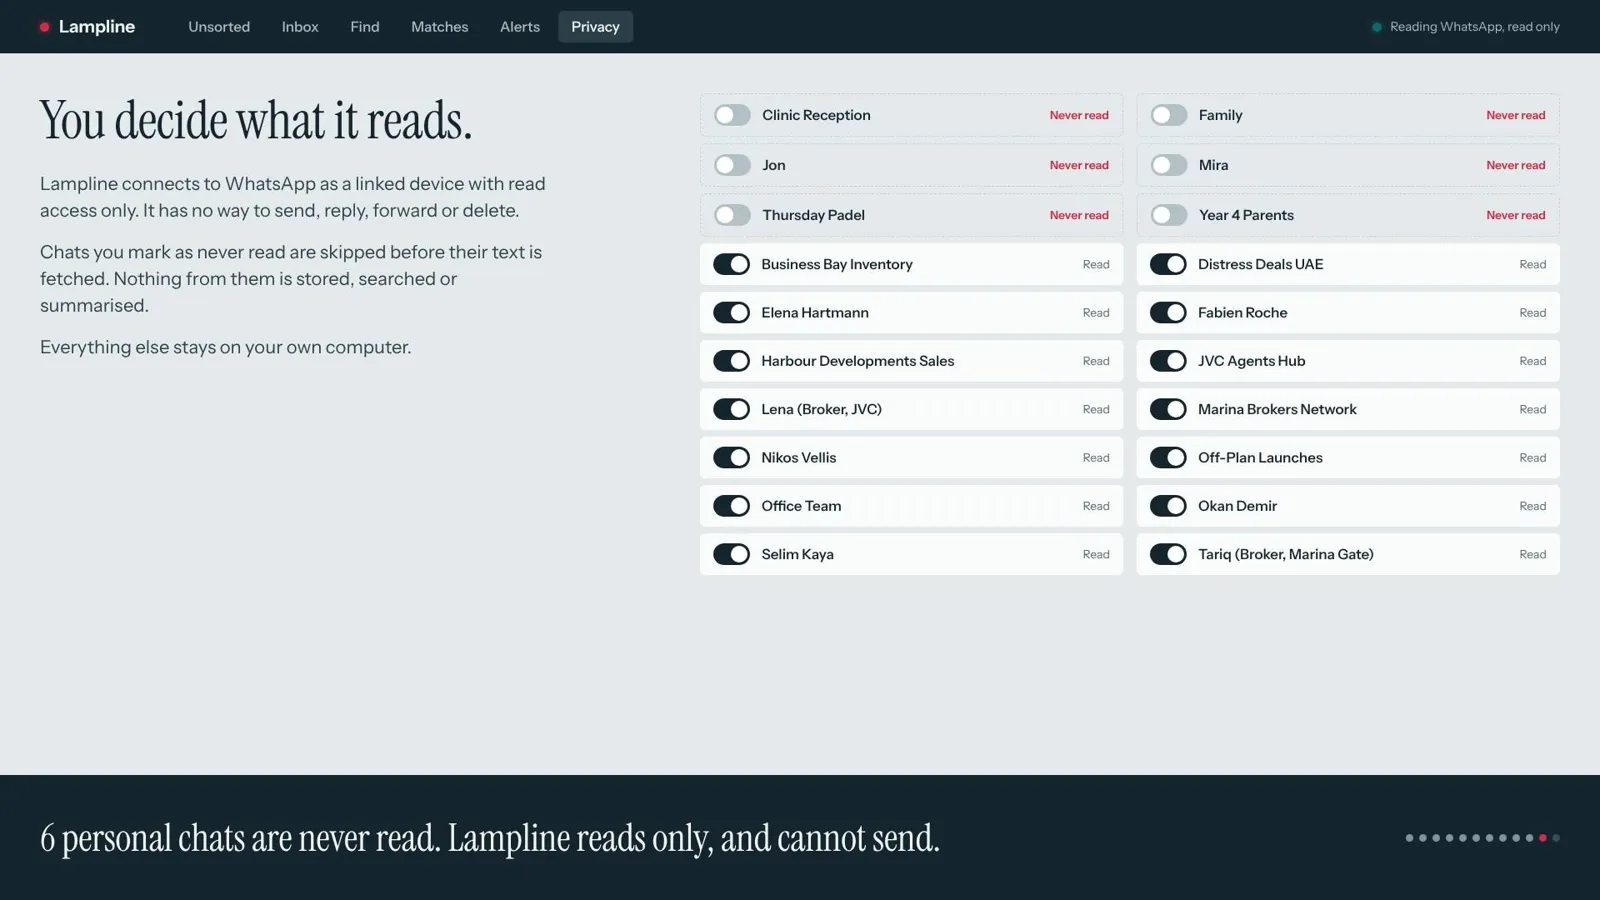
Task: Enable reading for Clinic Reception
Action: pyautogui.click(x=732, y=115)
